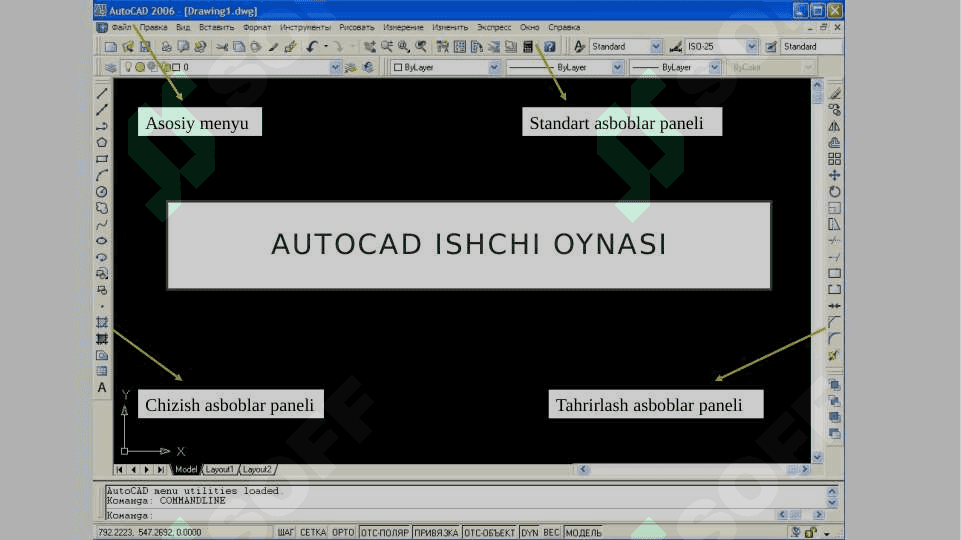Select the Fillet modify tool

(834, 338)
